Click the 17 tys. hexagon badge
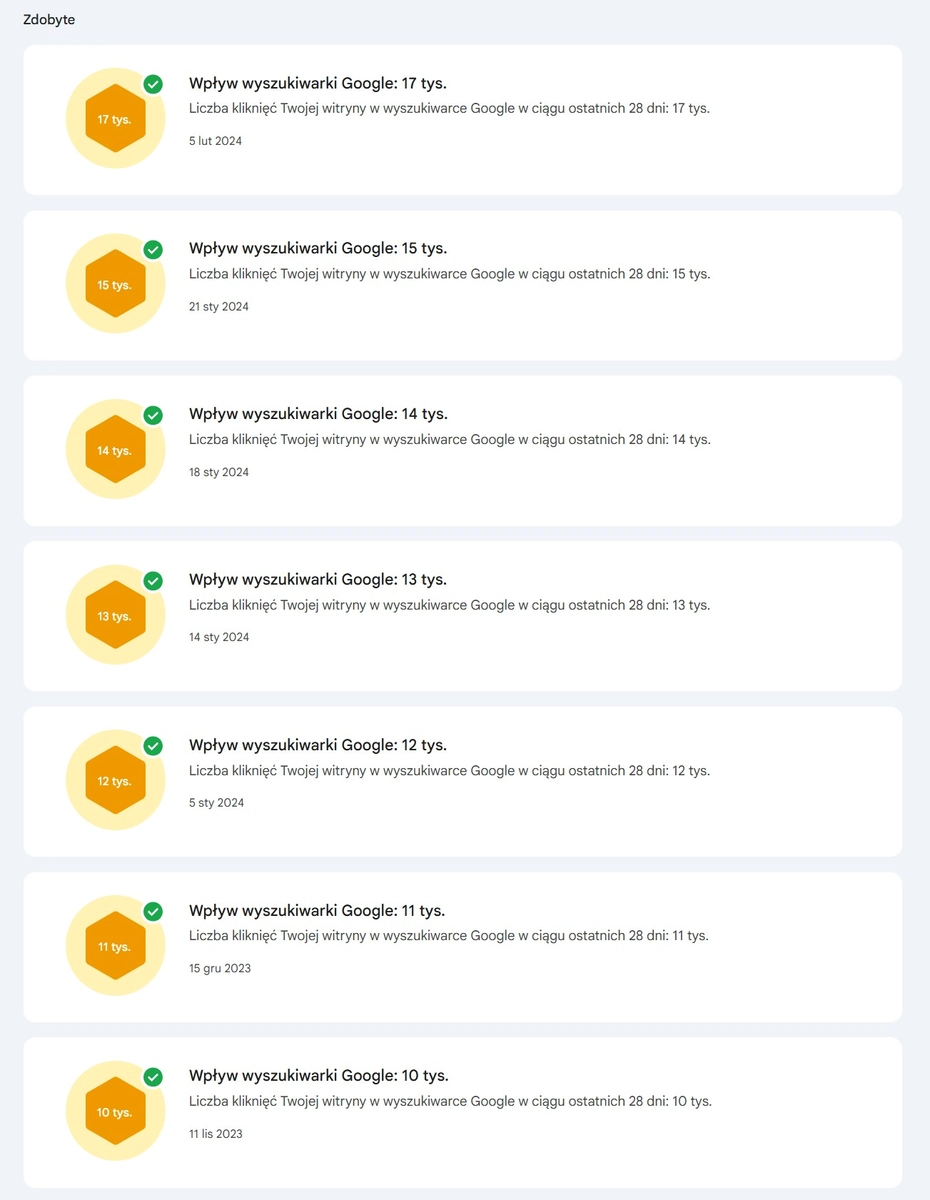Viewport: 930px width, 1200px height. (115, 119)
